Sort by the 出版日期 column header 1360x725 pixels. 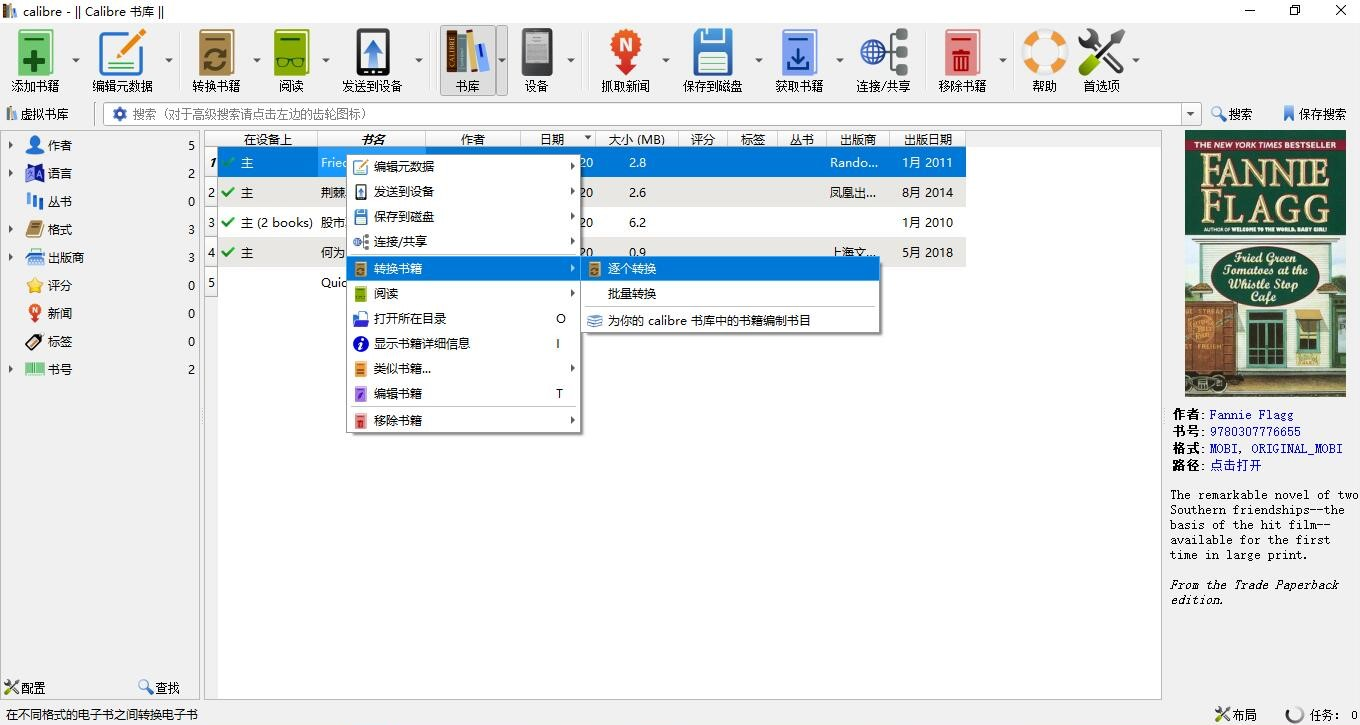927,139
